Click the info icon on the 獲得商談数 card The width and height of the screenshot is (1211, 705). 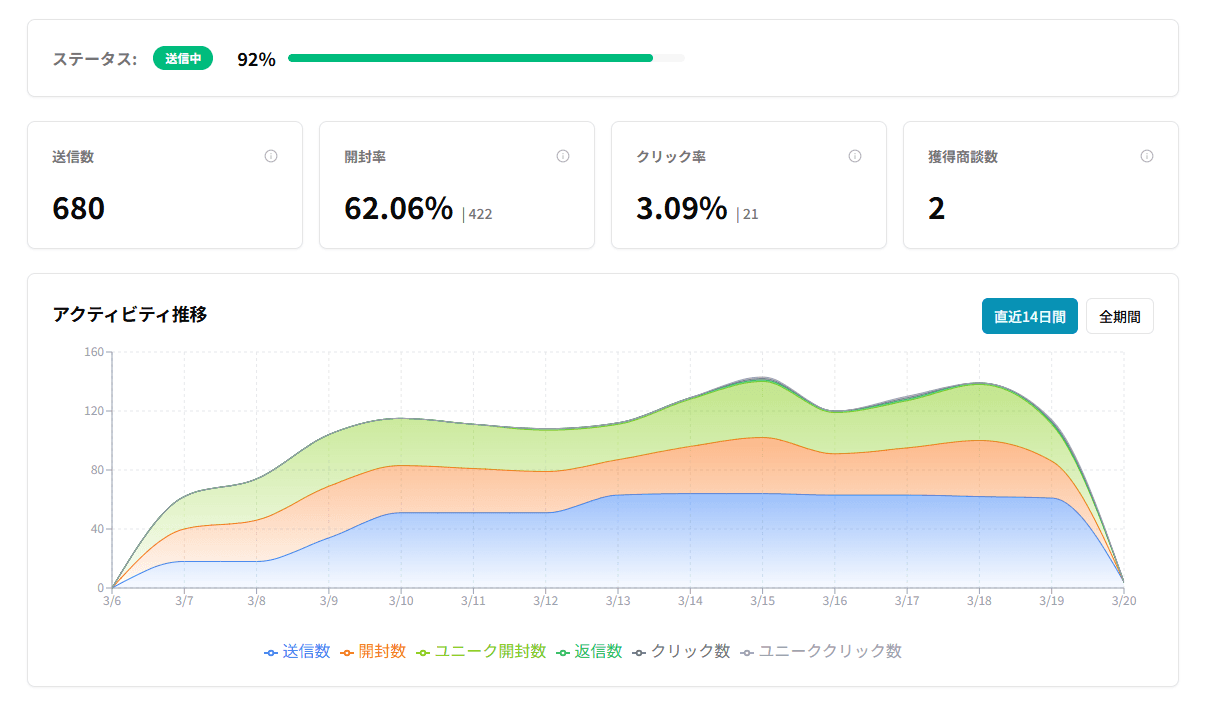1146,156
